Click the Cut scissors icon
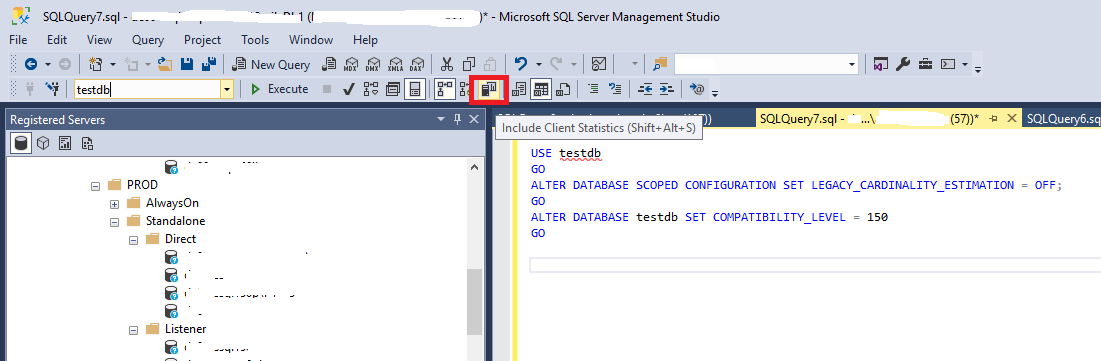The width and height of the screenshot is (1101, 361). click(447, 64)
